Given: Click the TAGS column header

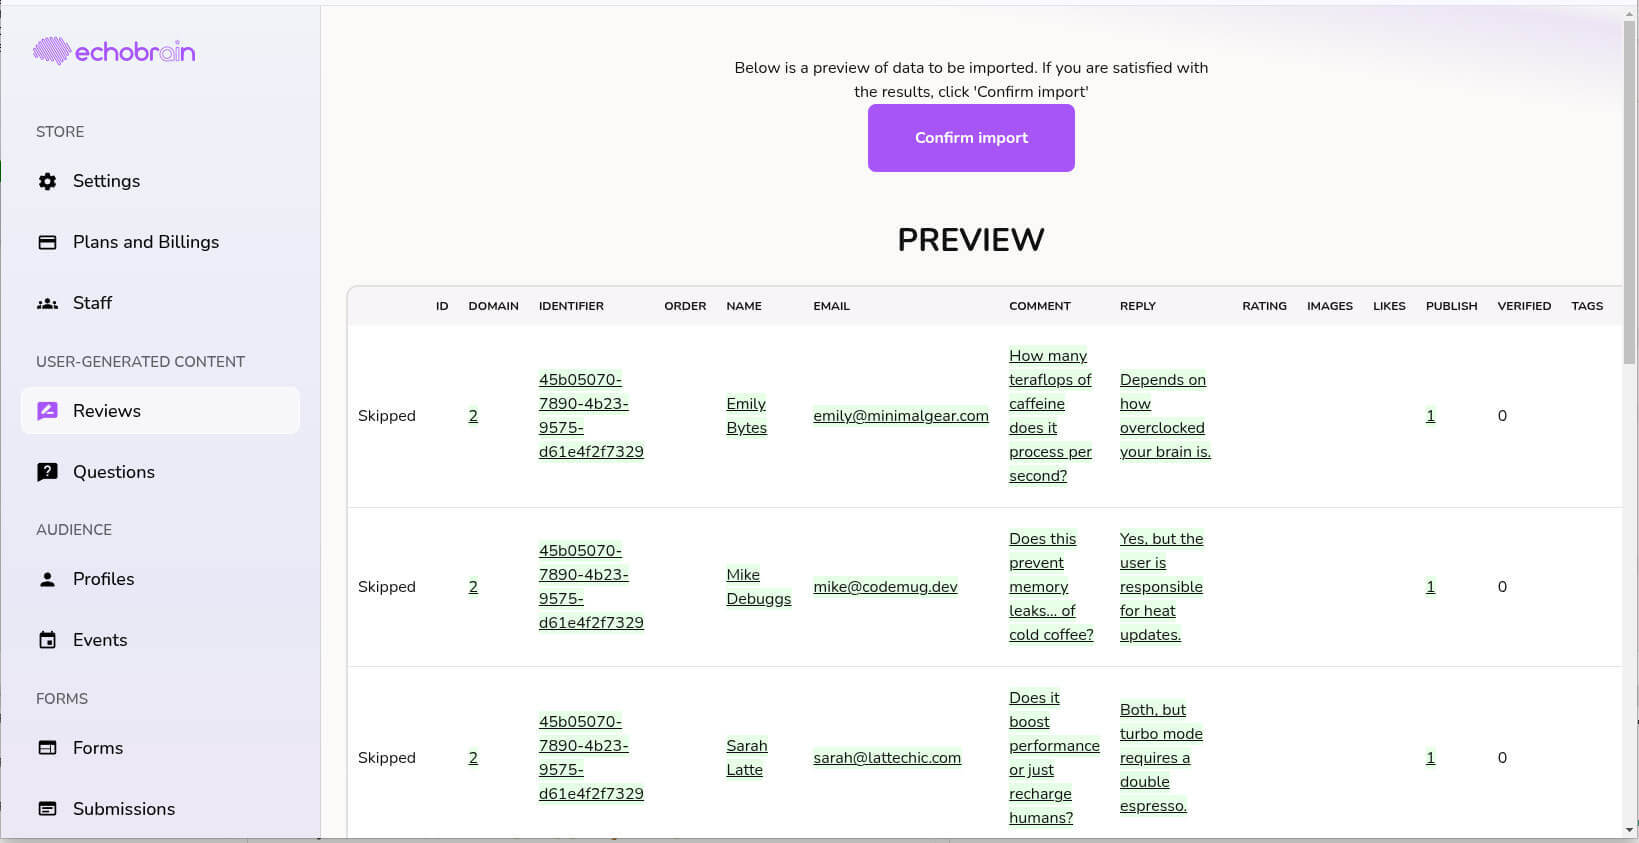Looking at the screenshot, I should point(1587,306).
